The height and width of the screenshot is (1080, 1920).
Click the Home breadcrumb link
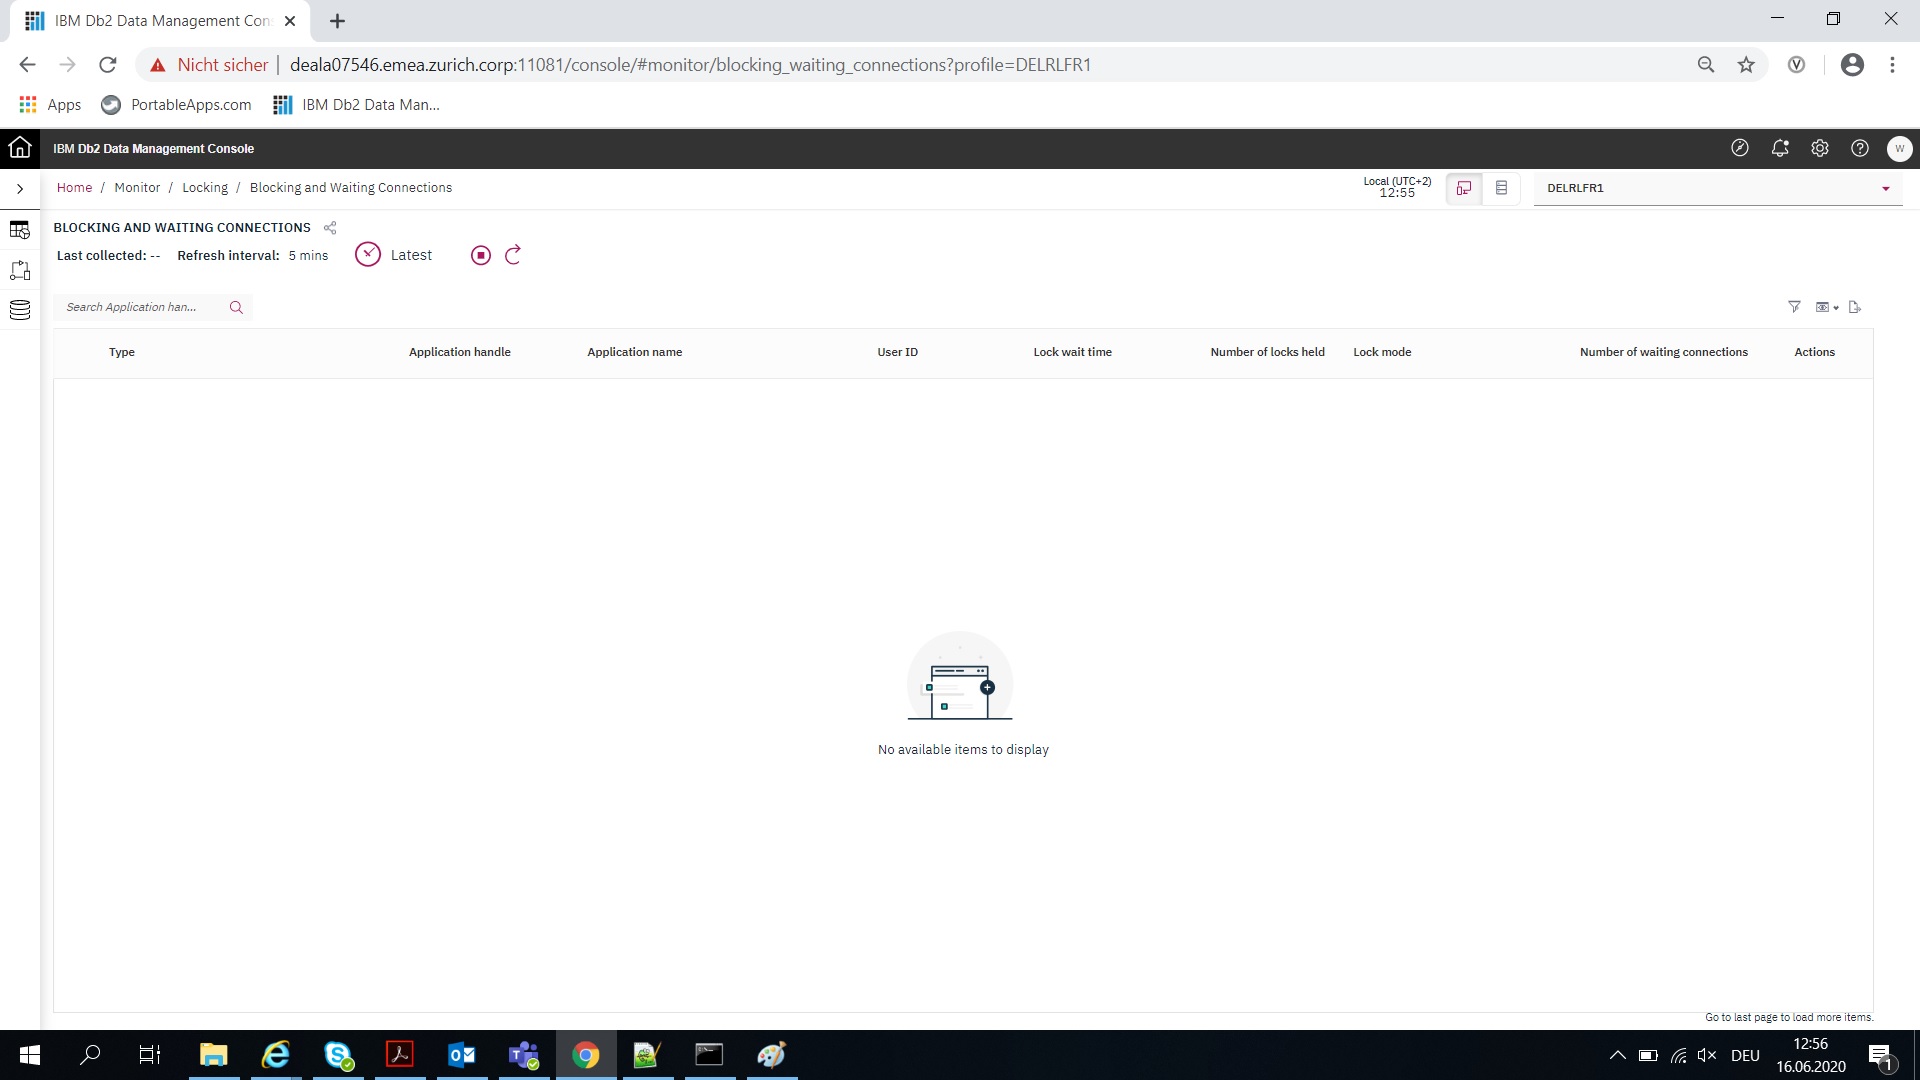[x=74, y=188]
